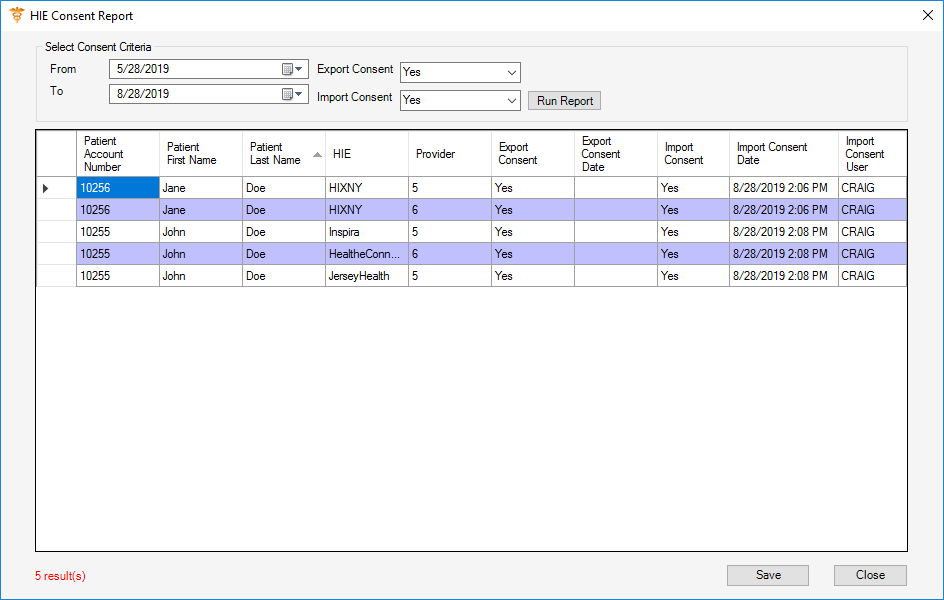Click the From date input field
944x600 pixels.
194,69
